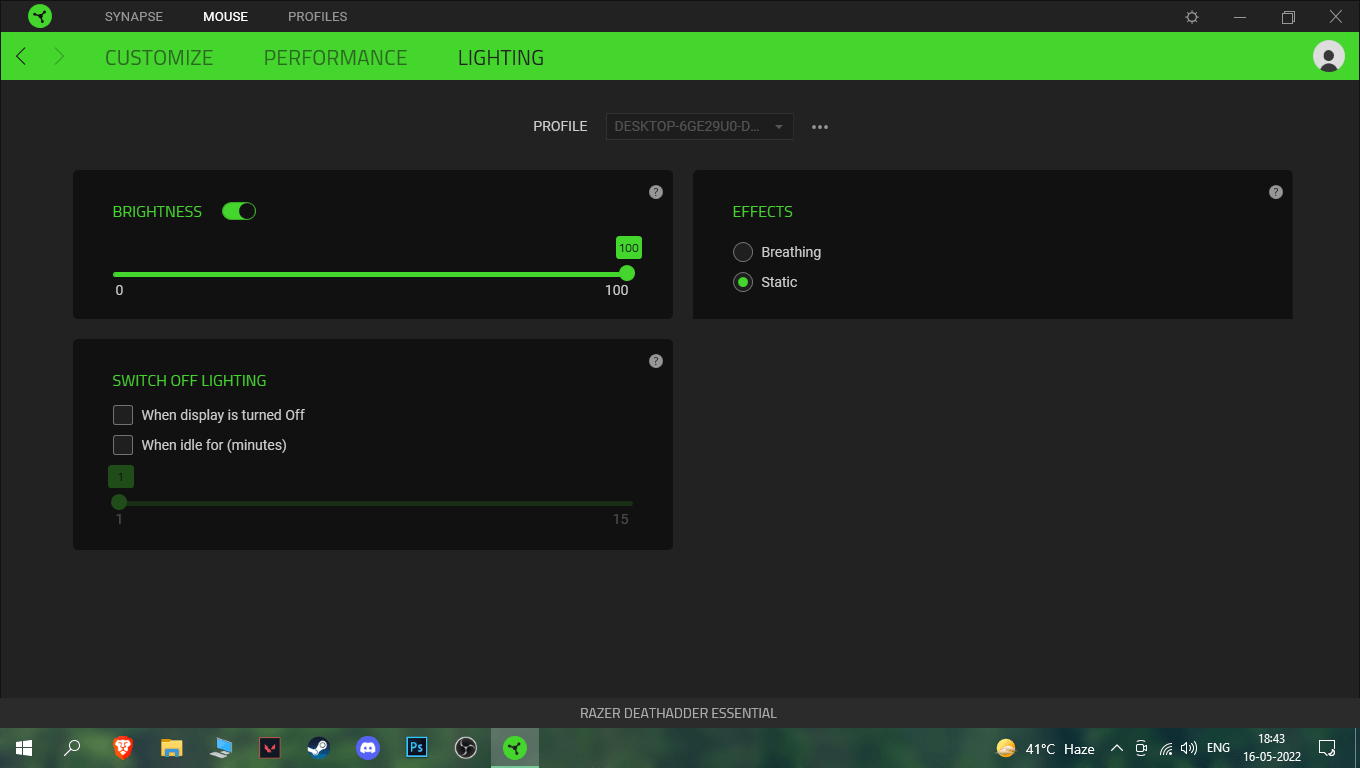Screen dimensions: 1360x768
Task: Go back using the left arrow
Action: click(x=22, y=57)
